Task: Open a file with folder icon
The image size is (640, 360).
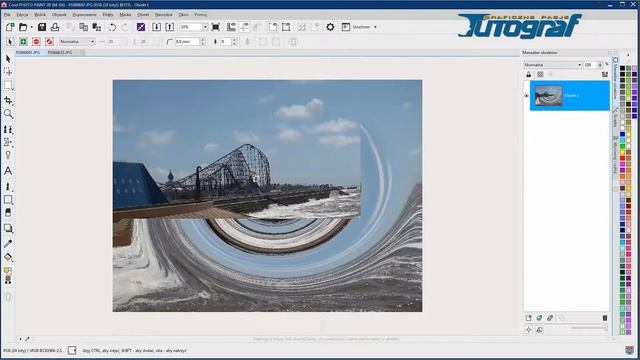Action: (x=23, y=27)
